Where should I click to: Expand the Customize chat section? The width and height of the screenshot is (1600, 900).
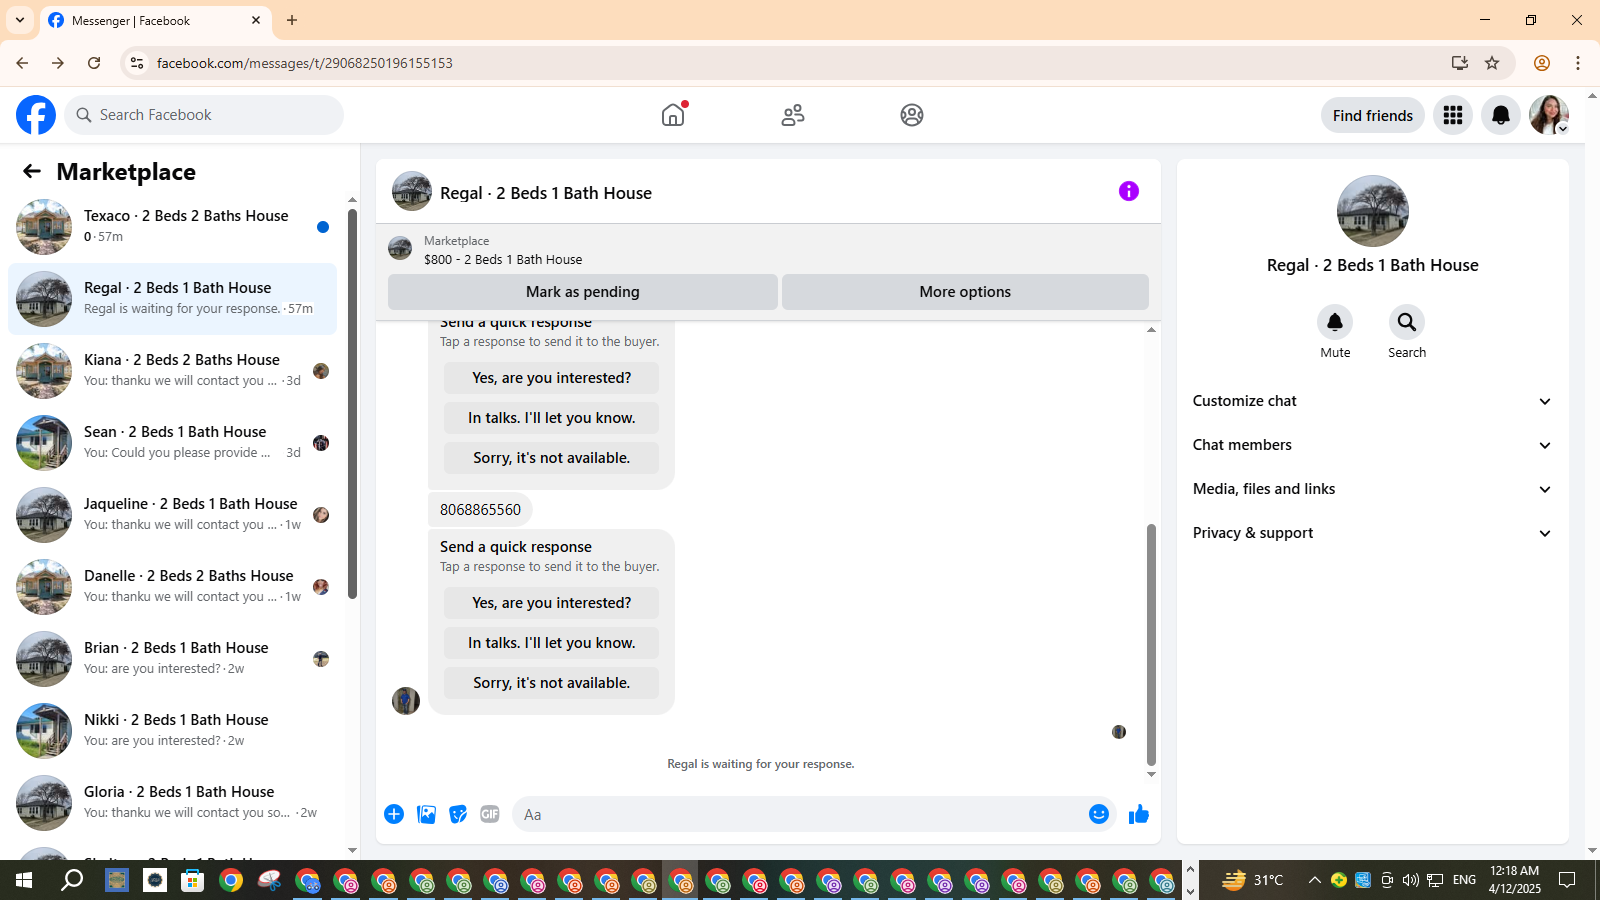point(1373,401)
